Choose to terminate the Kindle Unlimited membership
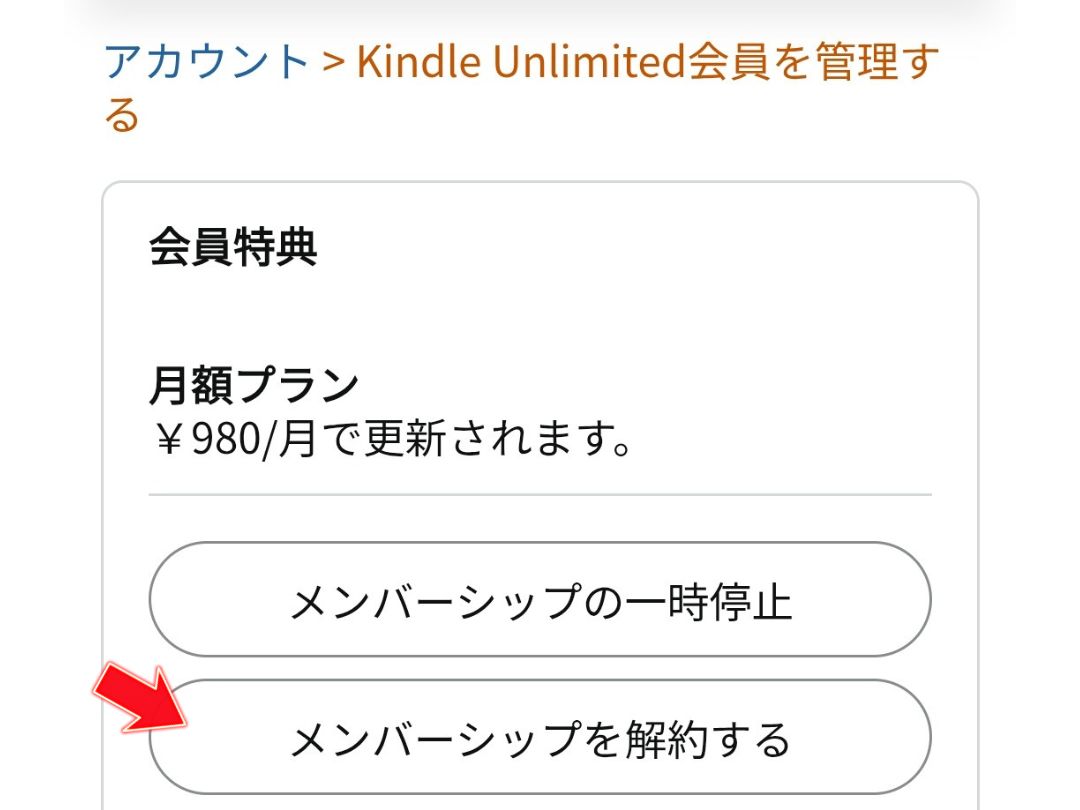Screen dimensions: 1080x810 coord(540,738)
